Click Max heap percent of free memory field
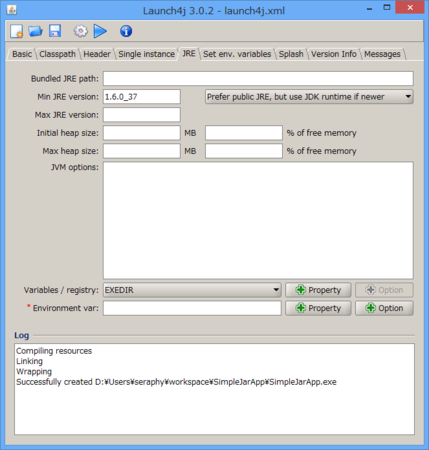The height and width of the screenshot is (450, 429). (244, 151)
